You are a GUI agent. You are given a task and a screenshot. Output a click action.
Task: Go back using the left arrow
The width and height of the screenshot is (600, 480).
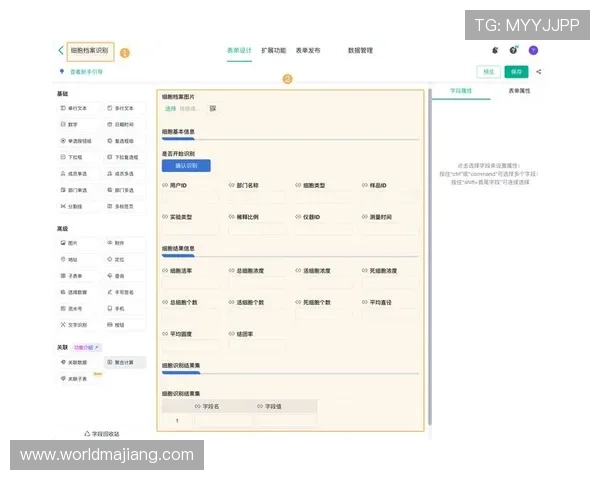pyautogui.click(x=61, y=51)
